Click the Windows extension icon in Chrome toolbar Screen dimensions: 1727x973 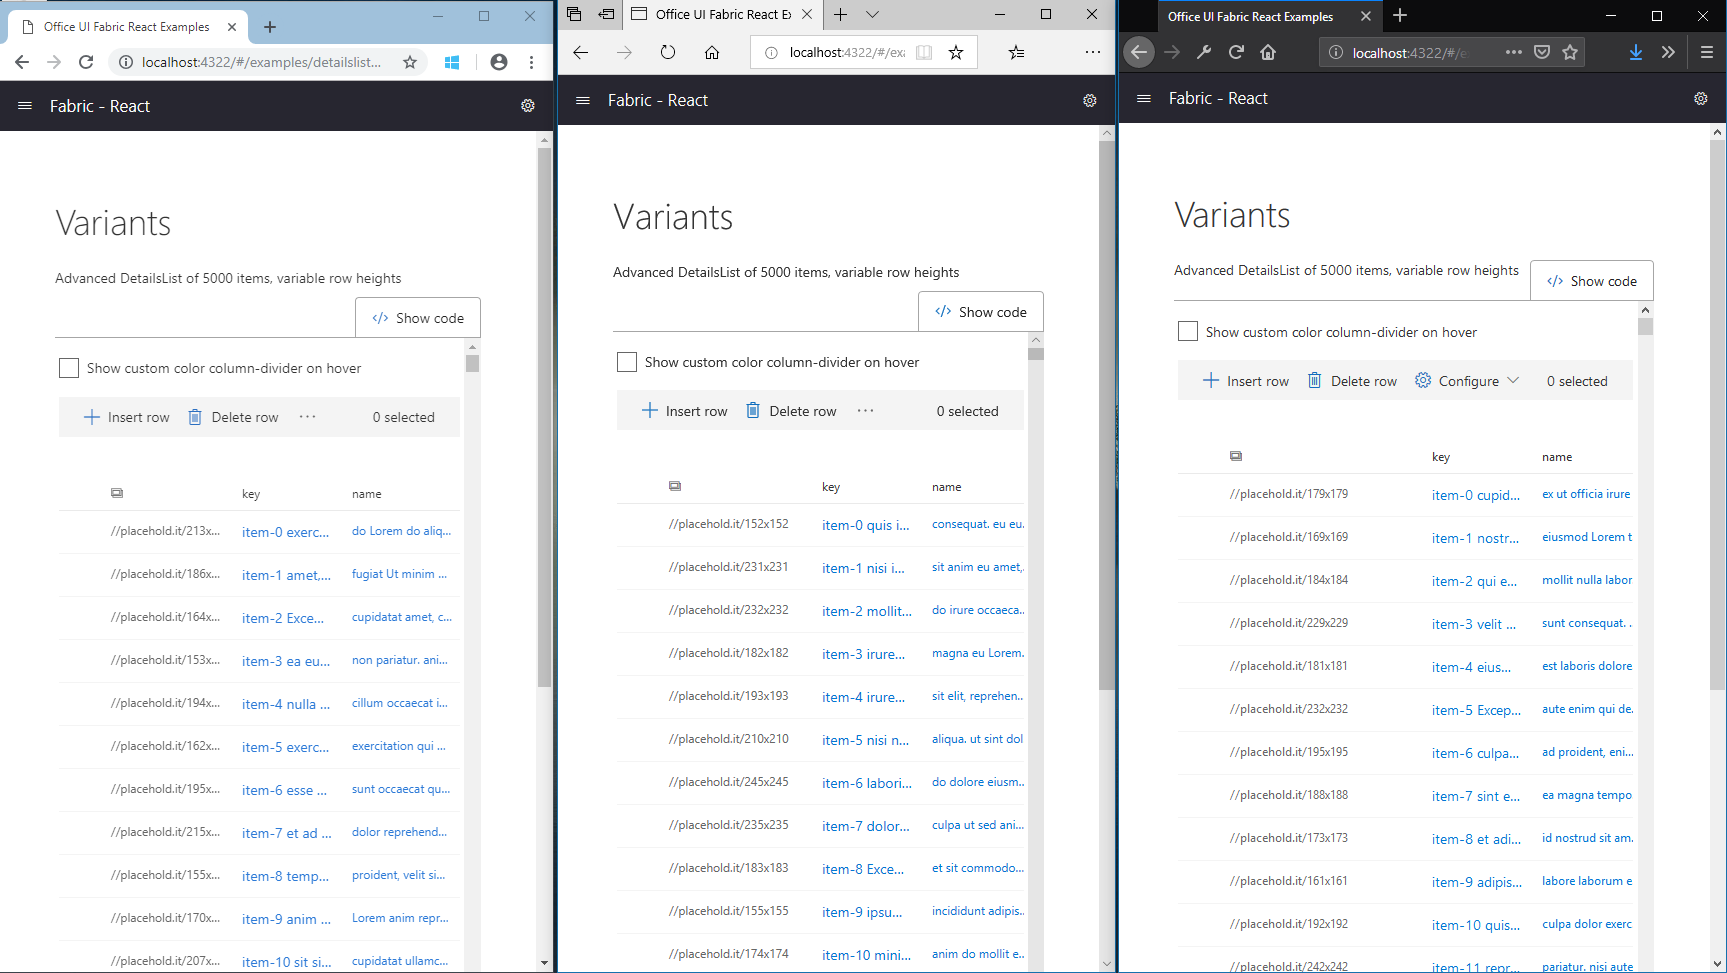click(452, 62)
